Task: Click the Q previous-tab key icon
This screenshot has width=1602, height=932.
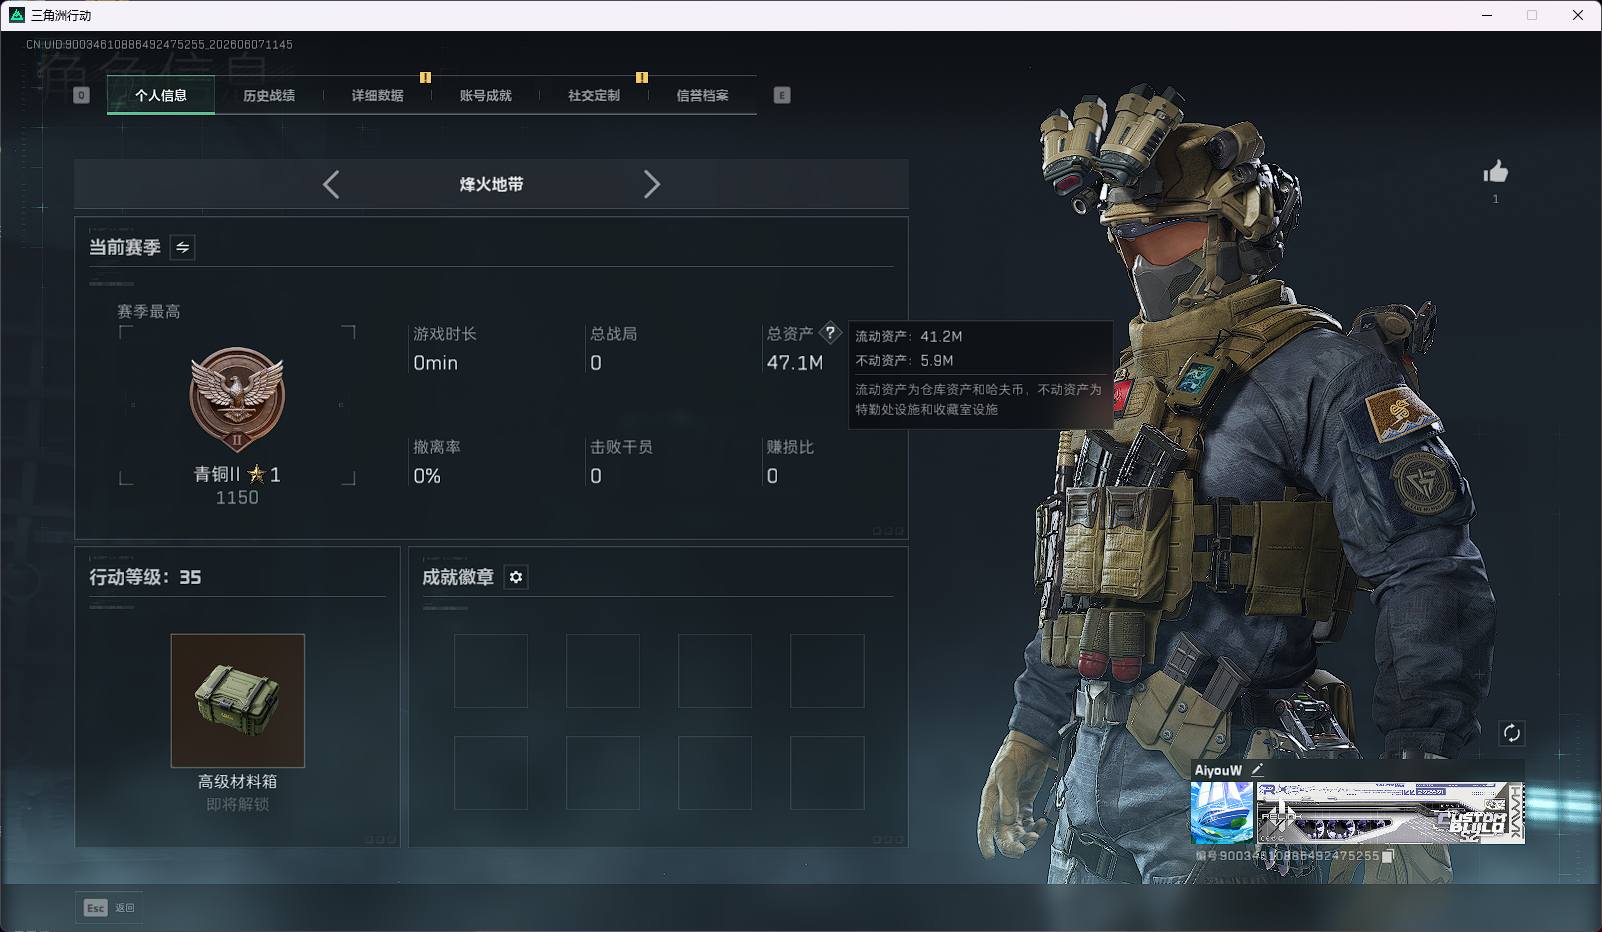Action: (81, 95)
